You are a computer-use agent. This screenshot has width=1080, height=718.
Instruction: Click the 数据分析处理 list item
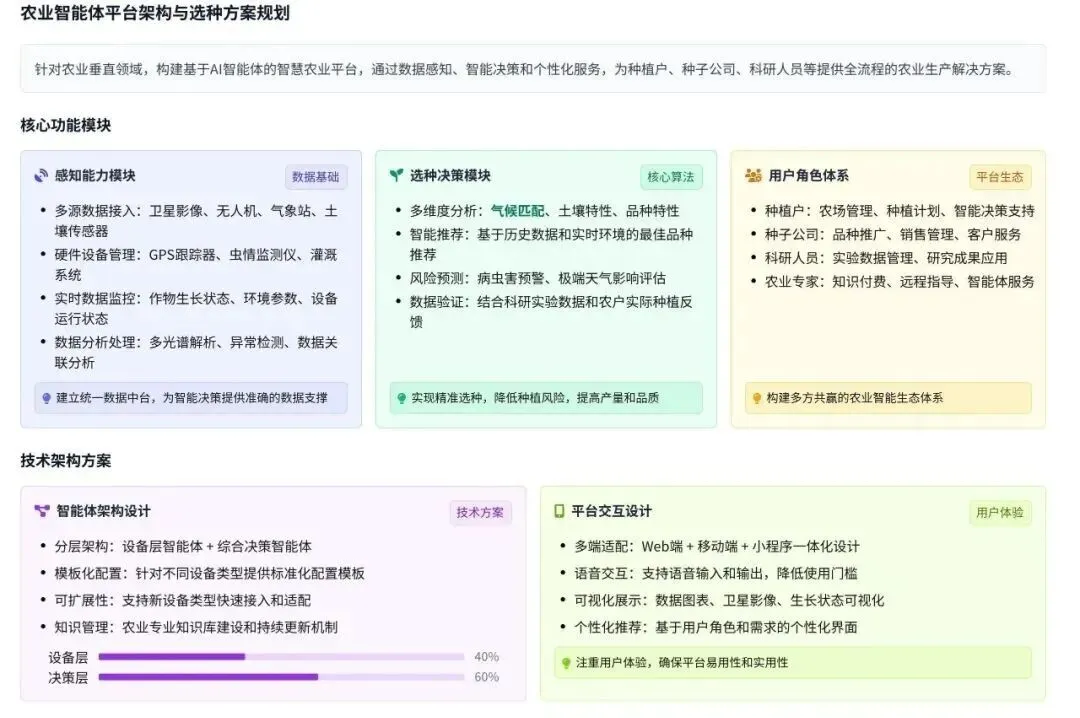click(196, 352)
